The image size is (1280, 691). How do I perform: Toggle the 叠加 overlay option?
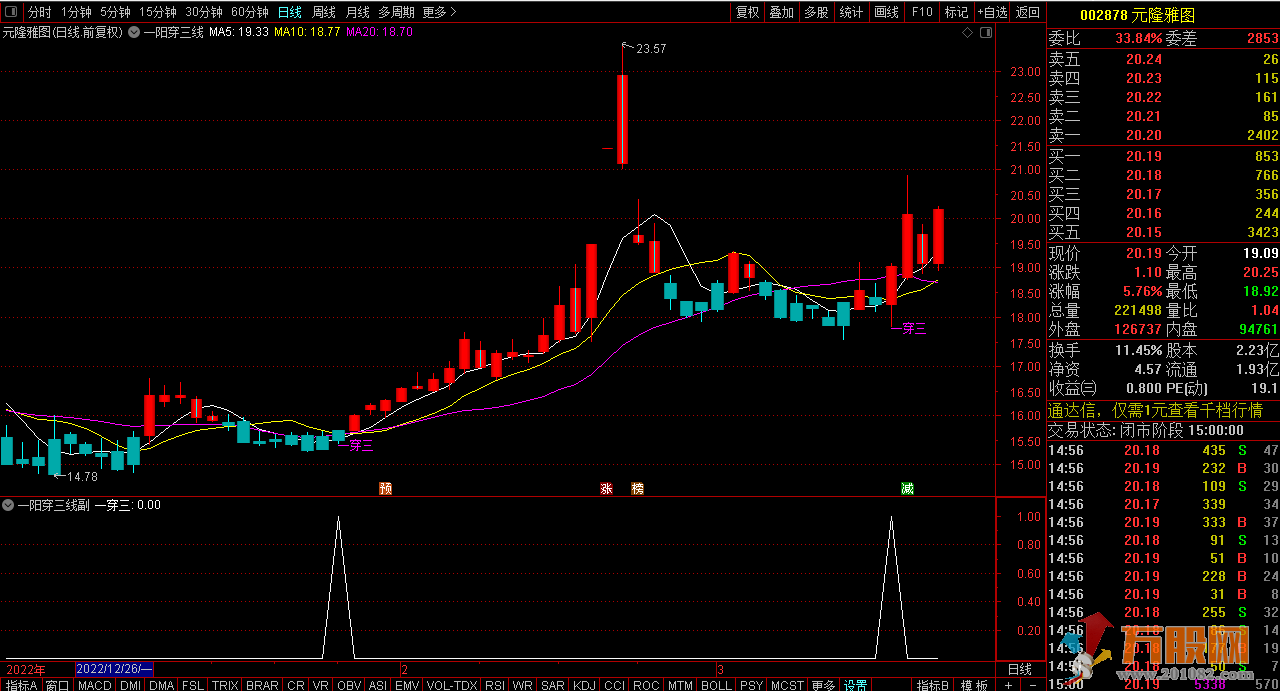point(781,12)
